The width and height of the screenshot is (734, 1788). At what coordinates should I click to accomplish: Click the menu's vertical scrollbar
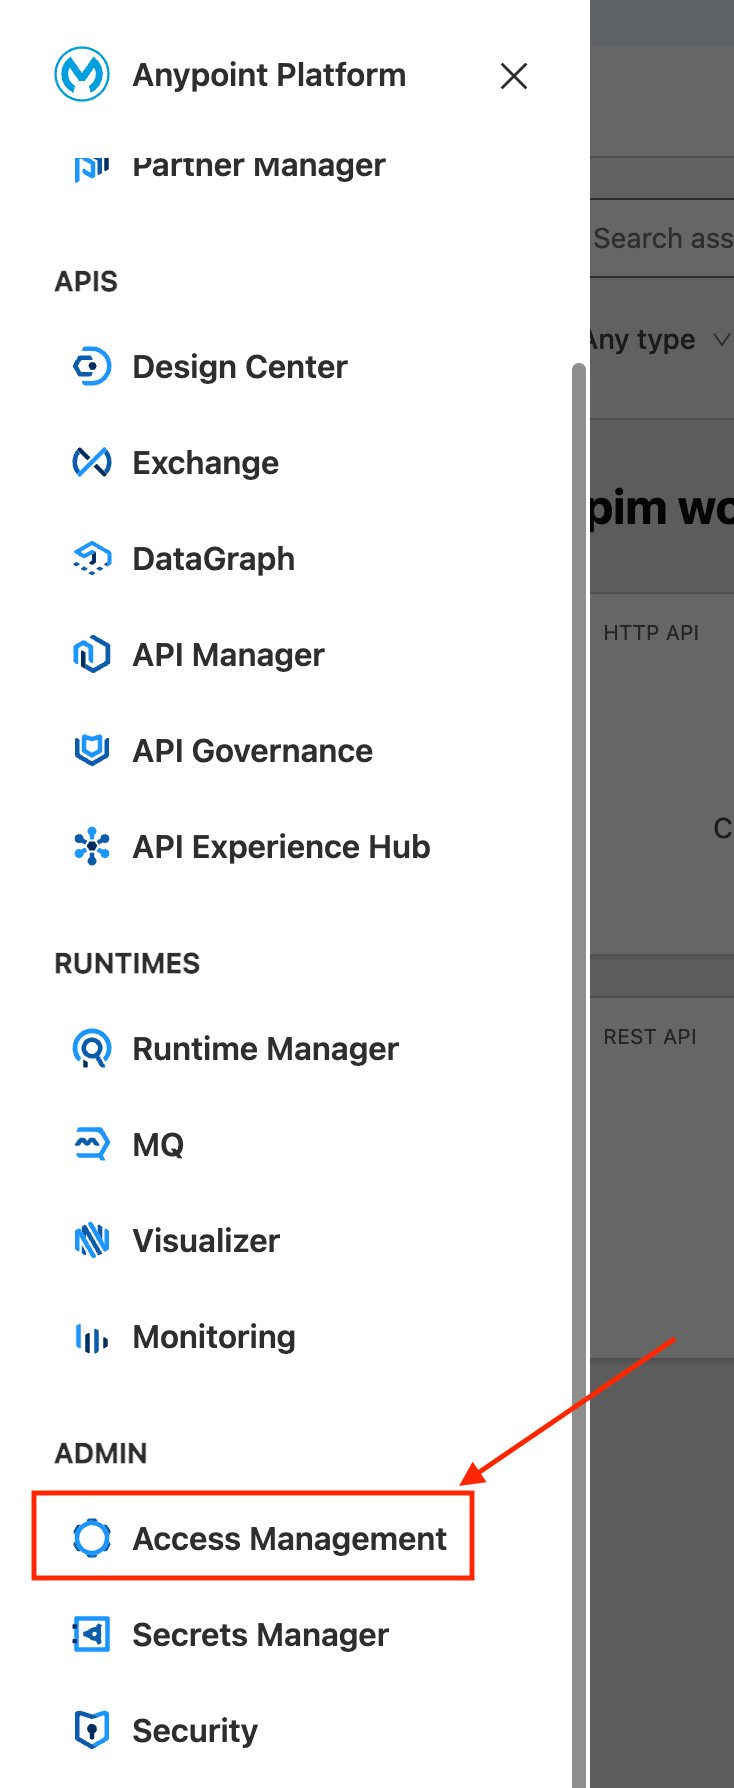[578, 1000]
